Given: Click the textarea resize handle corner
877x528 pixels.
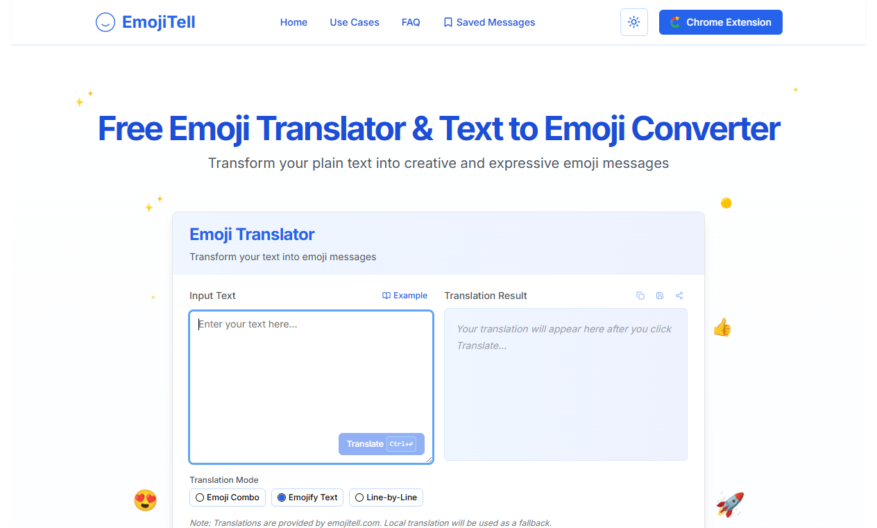Looking at the screenshot, I should coord(429,459).
